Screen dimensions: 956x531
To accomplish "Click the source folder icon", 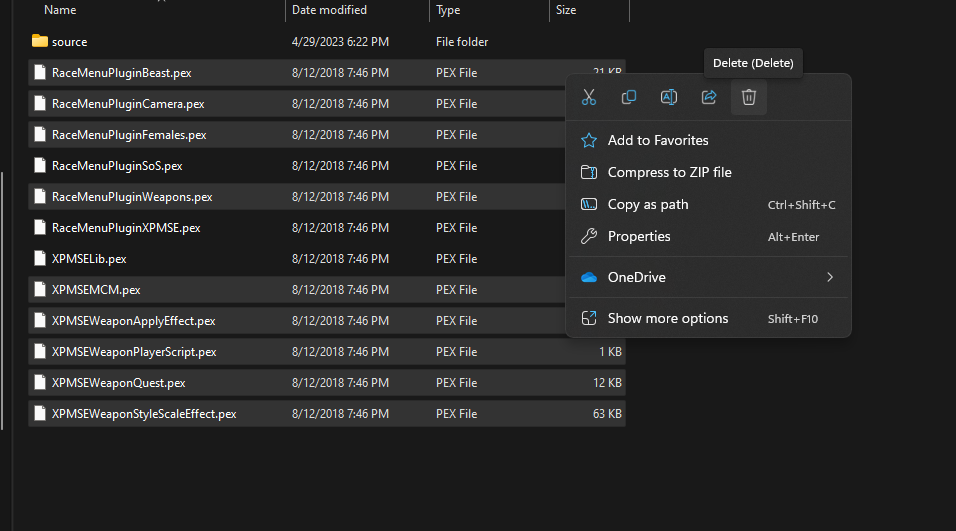I will point(40,41).
